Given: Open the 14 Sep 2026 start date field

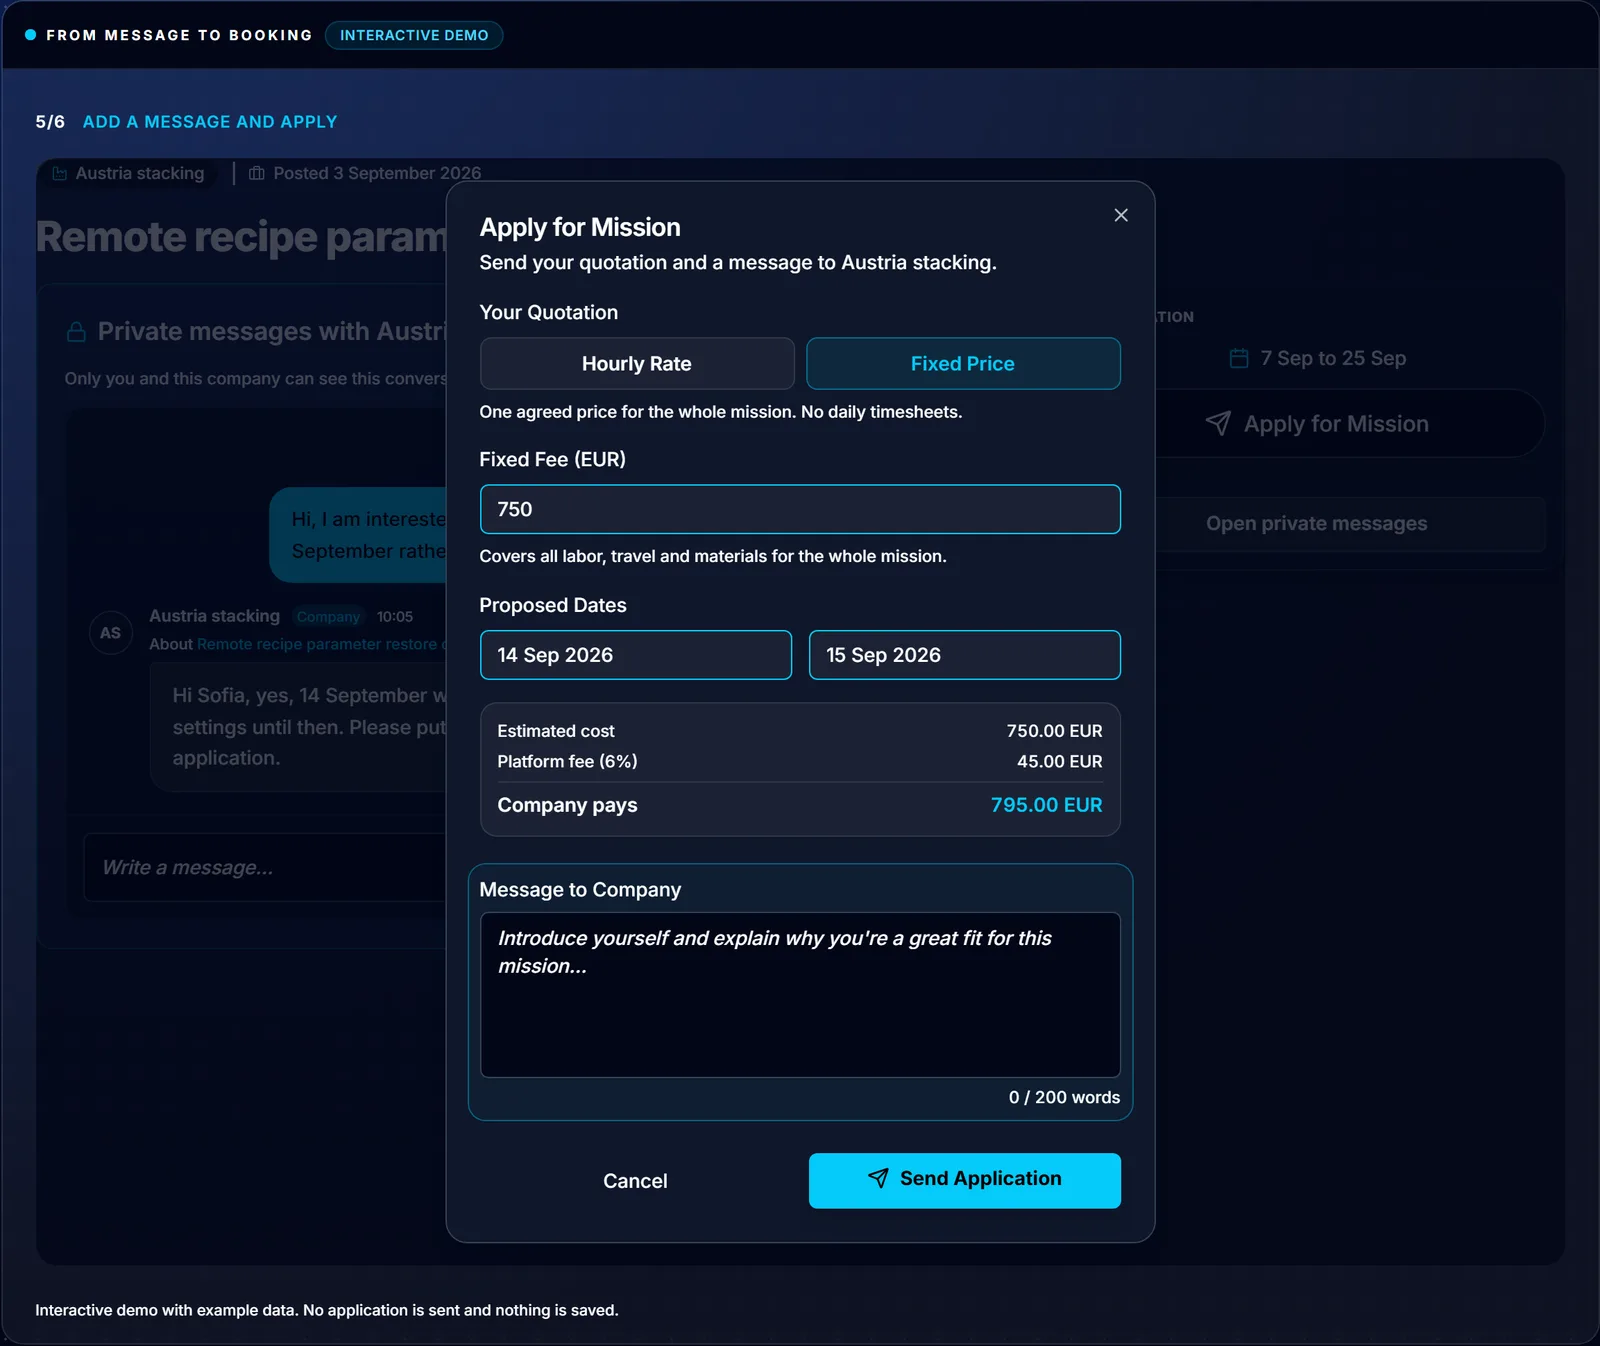Looking at the screenshot, I should 636,655.
